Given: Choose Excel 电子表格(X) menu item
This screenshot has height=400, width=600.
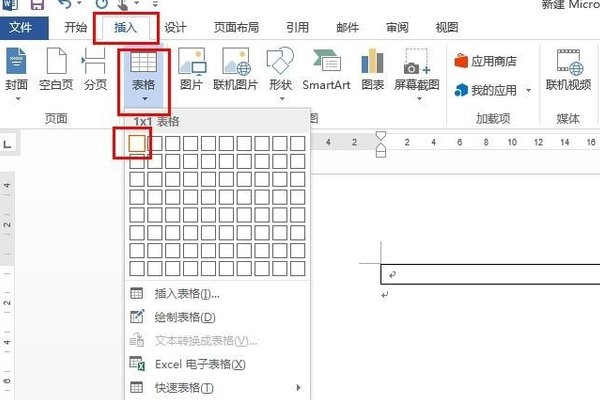Looking at the screenshot, I should tap(217, 364).
